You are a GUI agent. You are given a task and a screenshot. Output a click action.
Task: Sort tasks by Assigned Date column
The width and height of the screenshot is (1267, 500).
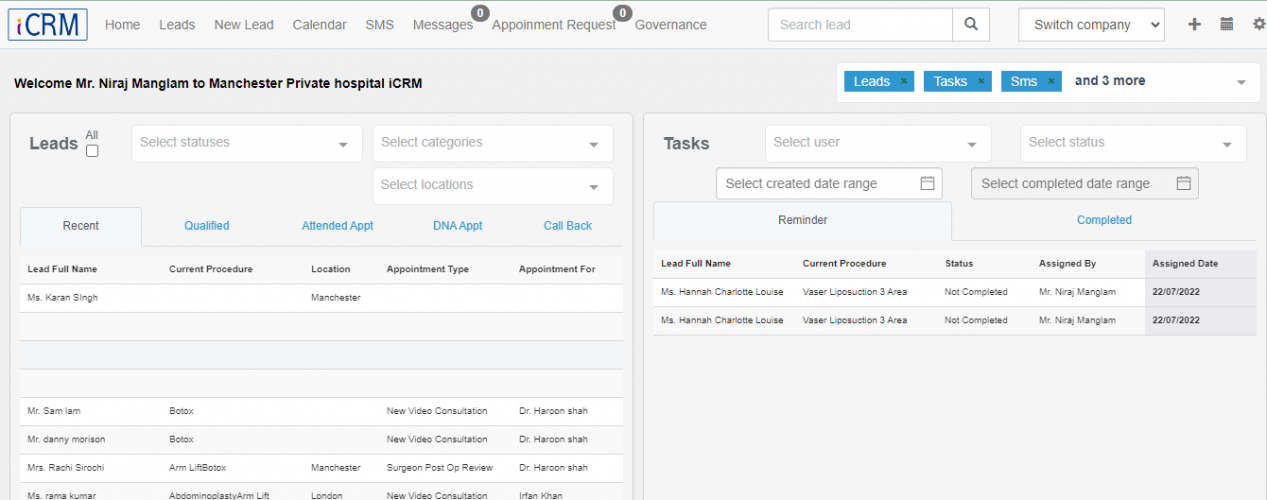(1185, 264)
